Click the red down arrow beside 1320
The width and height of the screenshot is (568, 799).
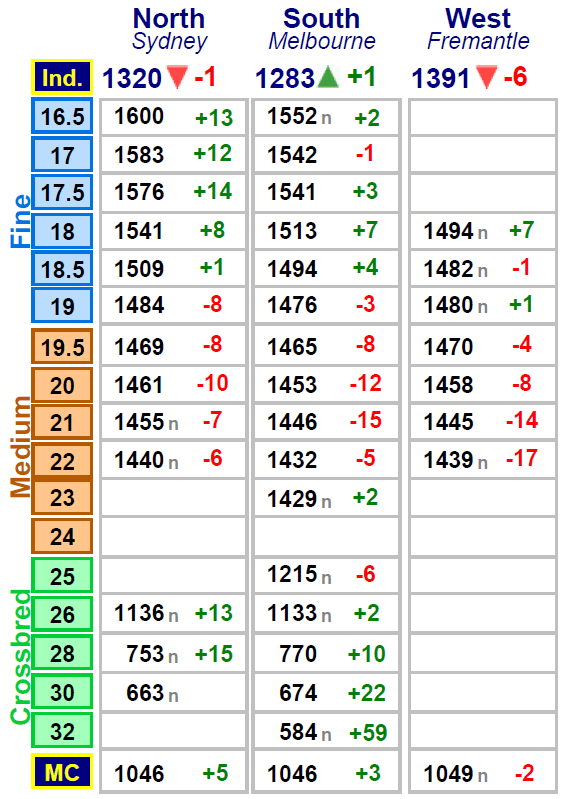coord(177,77)
